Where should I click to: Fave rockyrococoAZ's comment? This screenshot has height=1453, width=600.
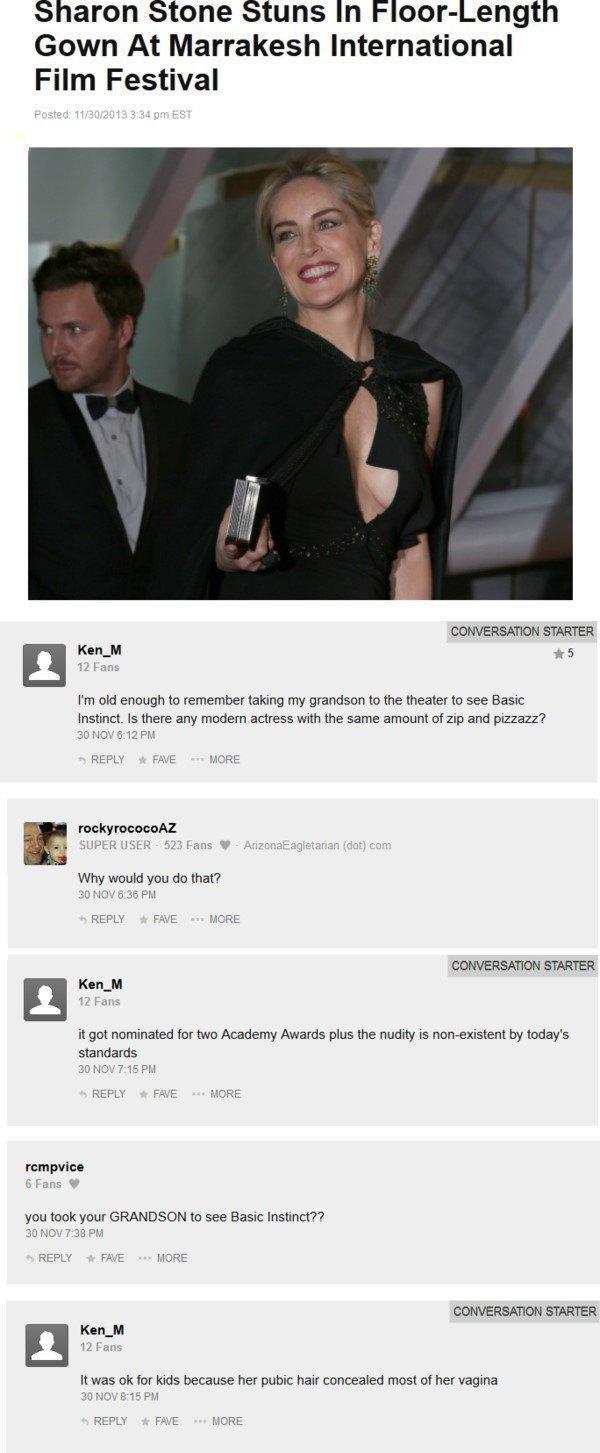[158, 919]
